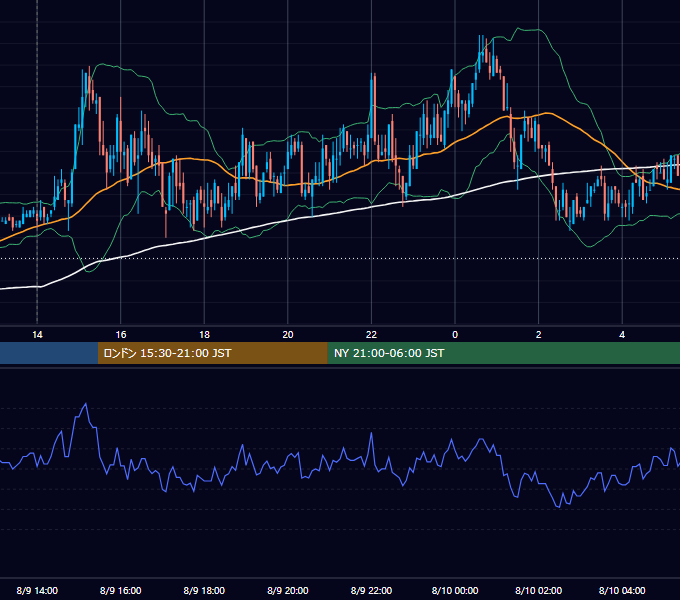Click hour label 18 on price chart axis
Image resolution: width=680 pixels, height=600 pixels.
point(204,334)
